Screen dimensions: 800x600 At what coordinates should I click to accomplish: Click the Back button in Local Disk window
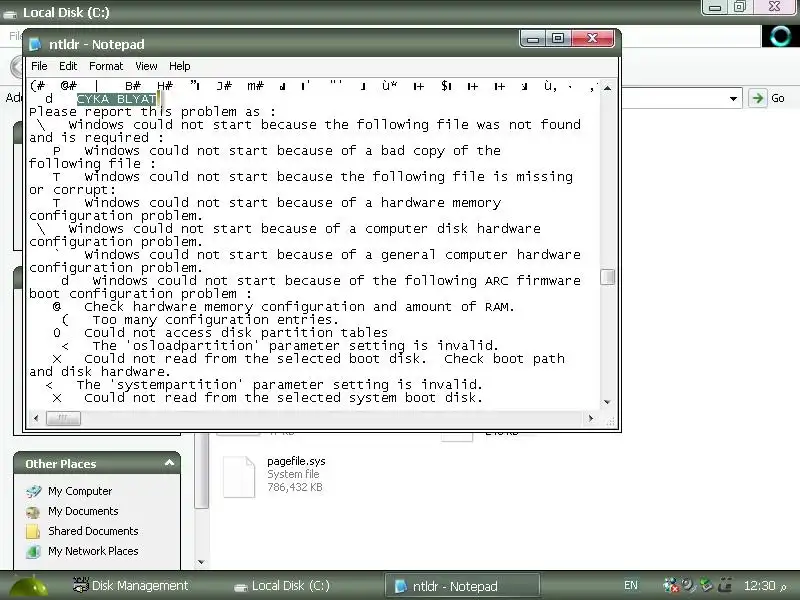17,67
